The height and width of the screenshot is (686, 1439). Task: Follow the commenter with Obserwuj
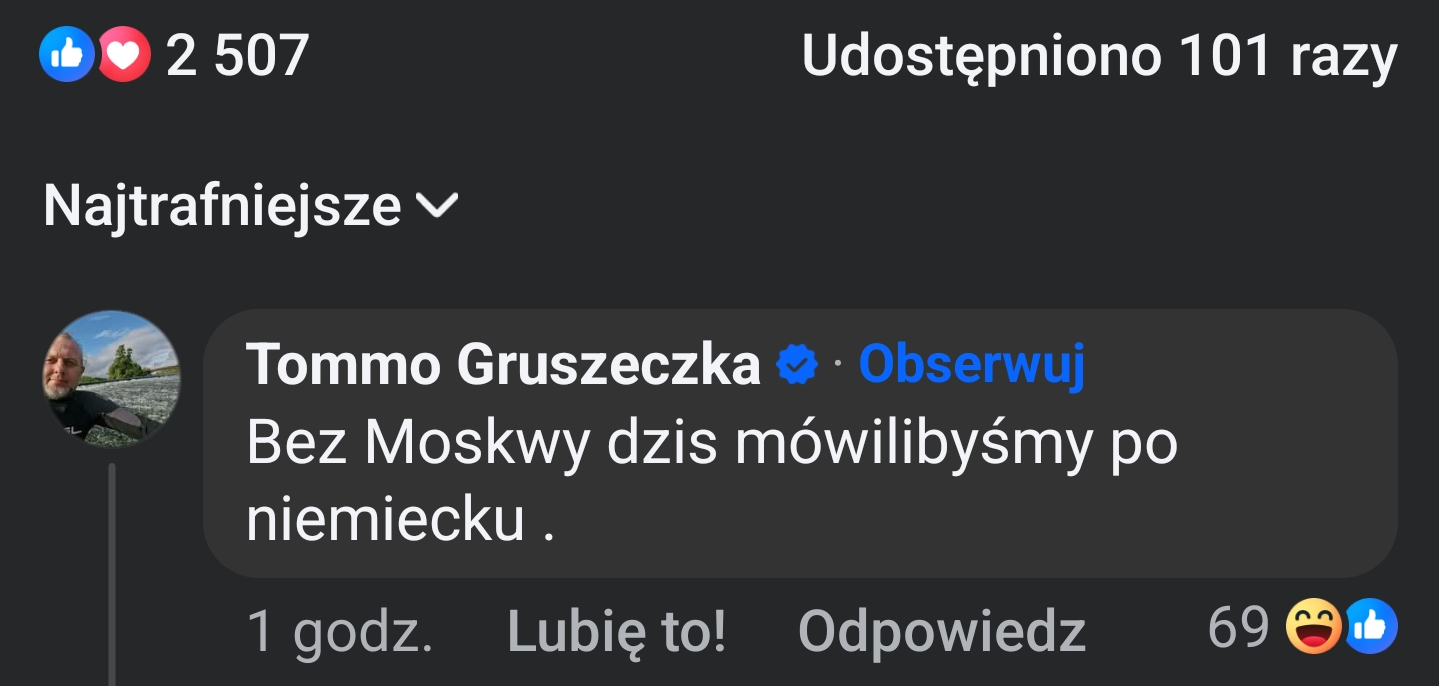click(971, 366)
